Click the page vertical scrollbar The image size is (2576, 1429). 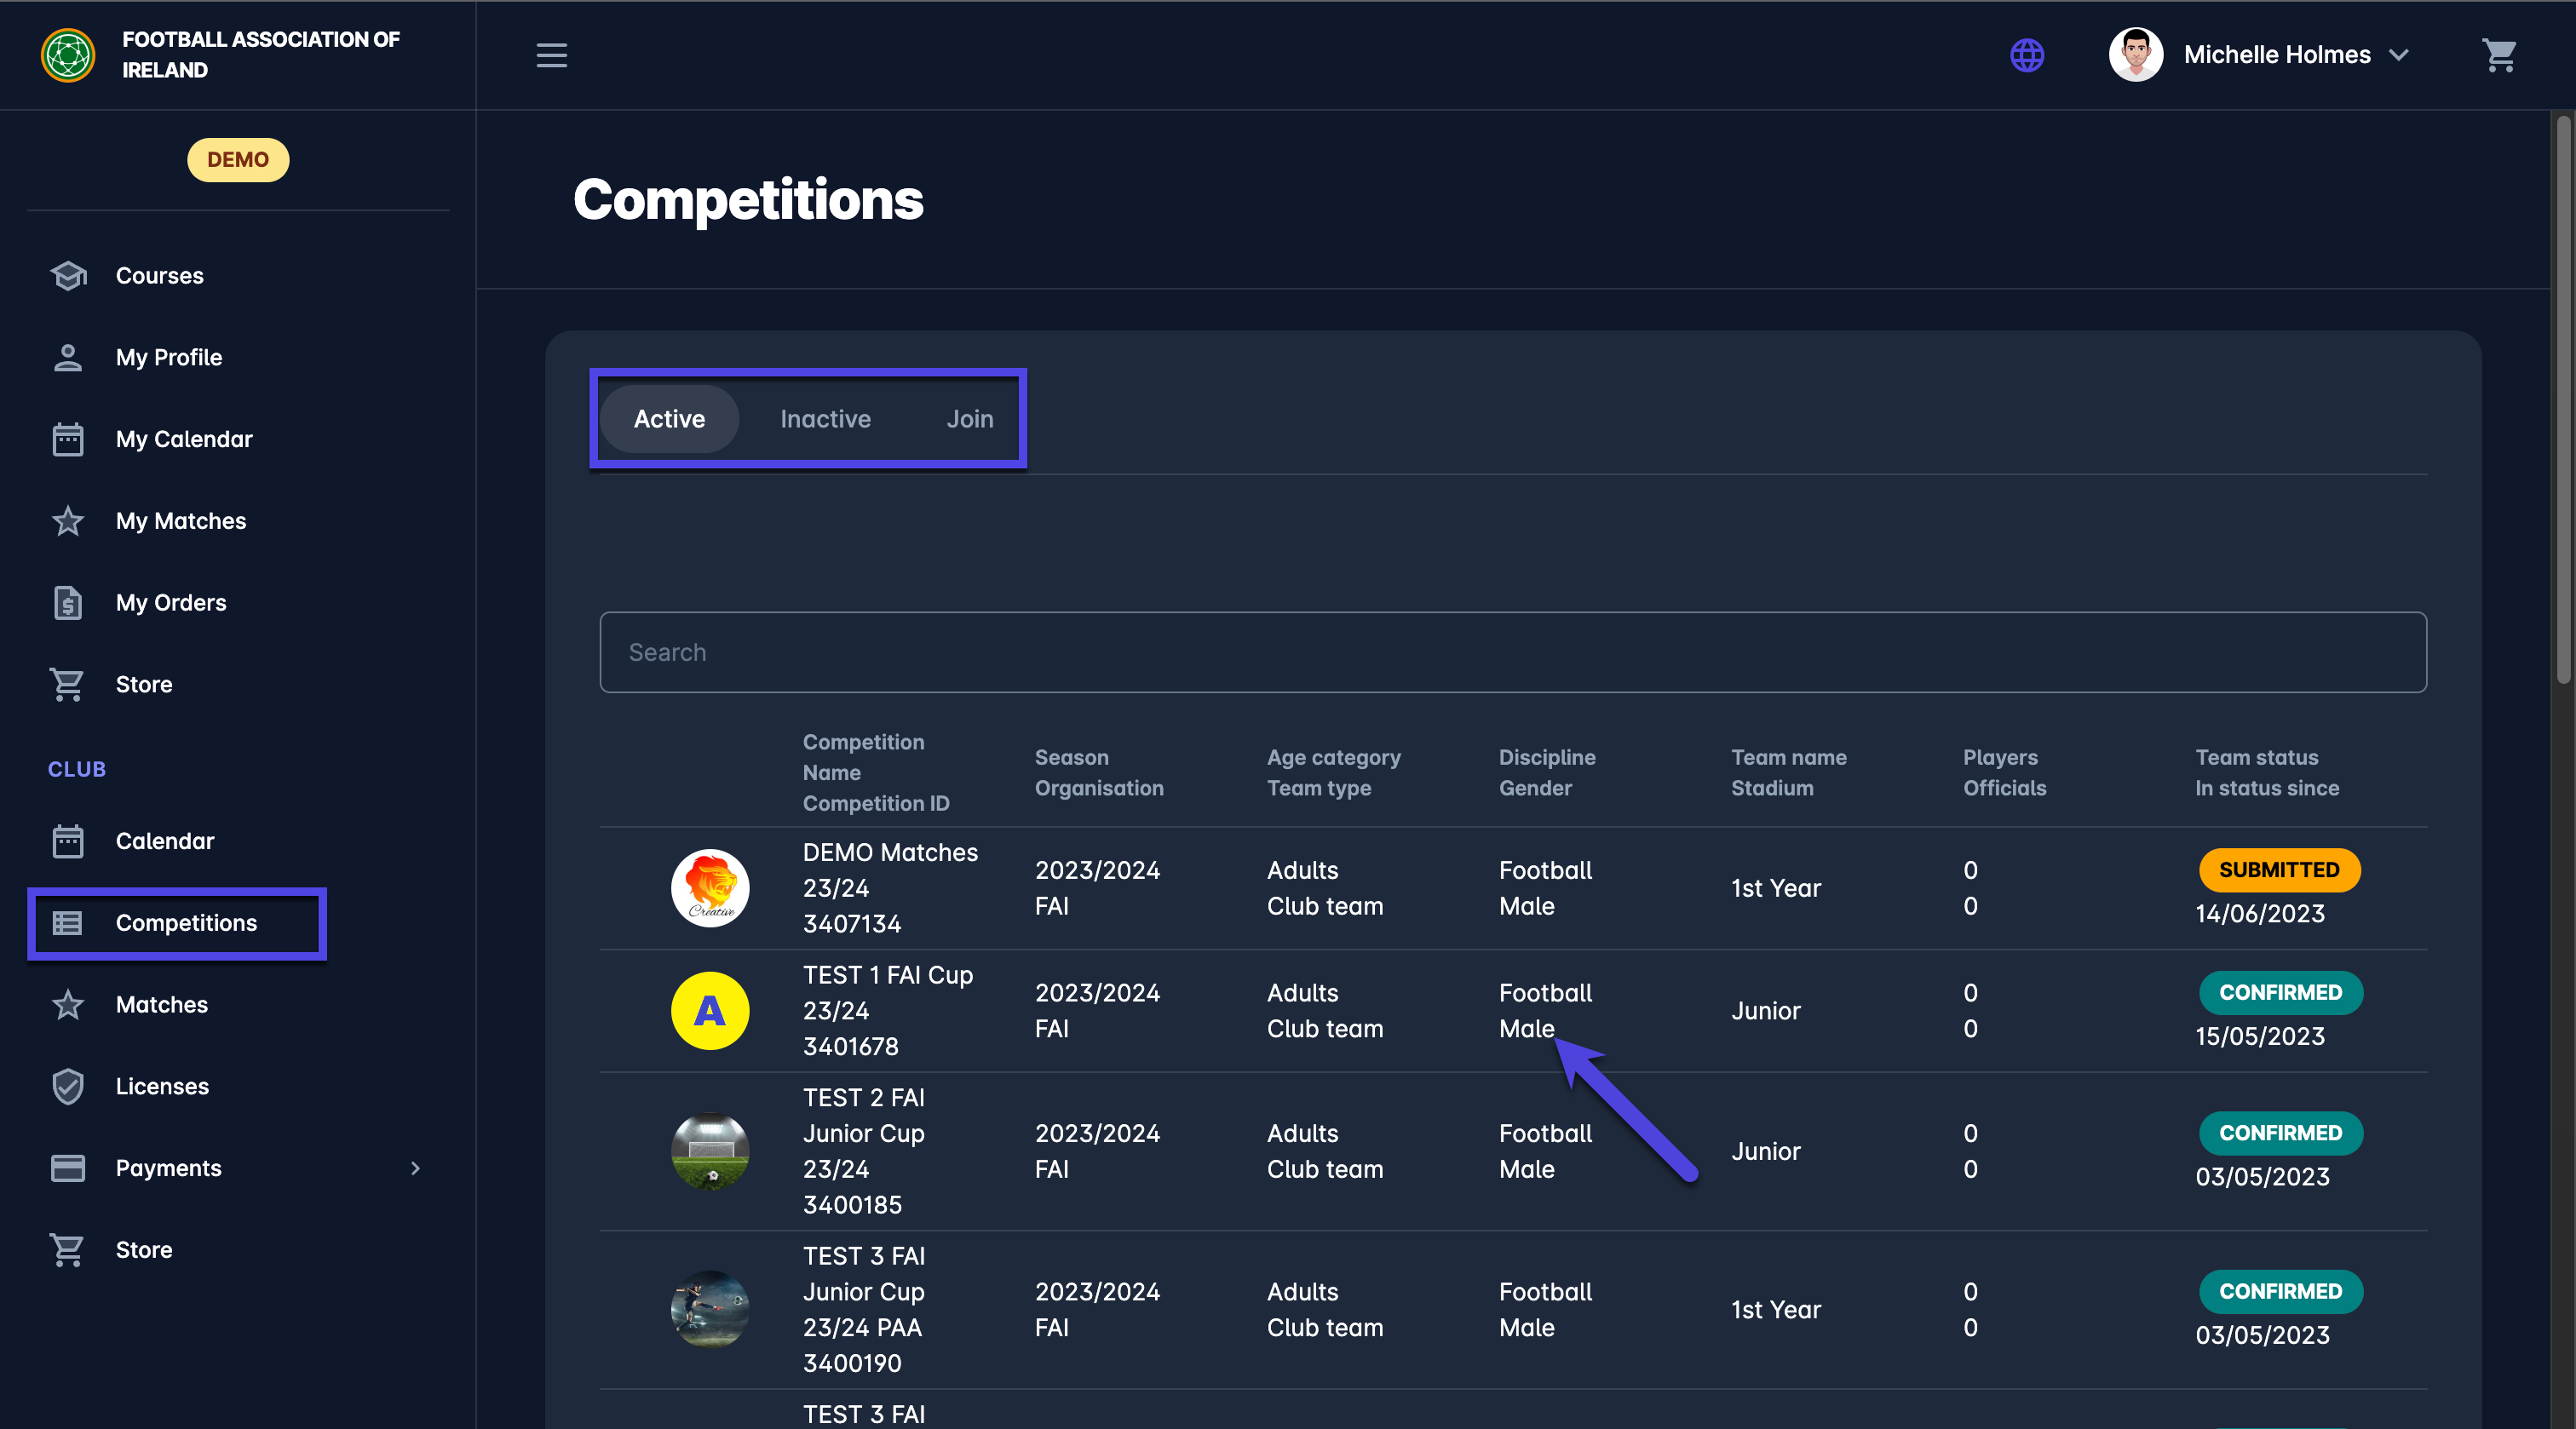[2562, 400]
